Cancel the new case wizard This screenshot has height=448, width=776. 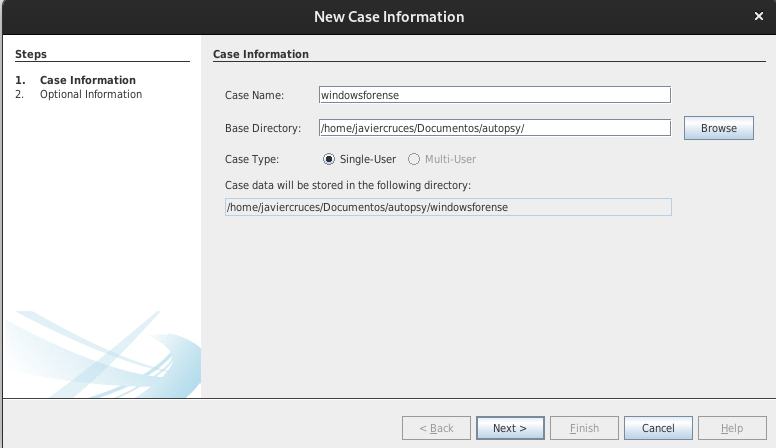(658, 428)
